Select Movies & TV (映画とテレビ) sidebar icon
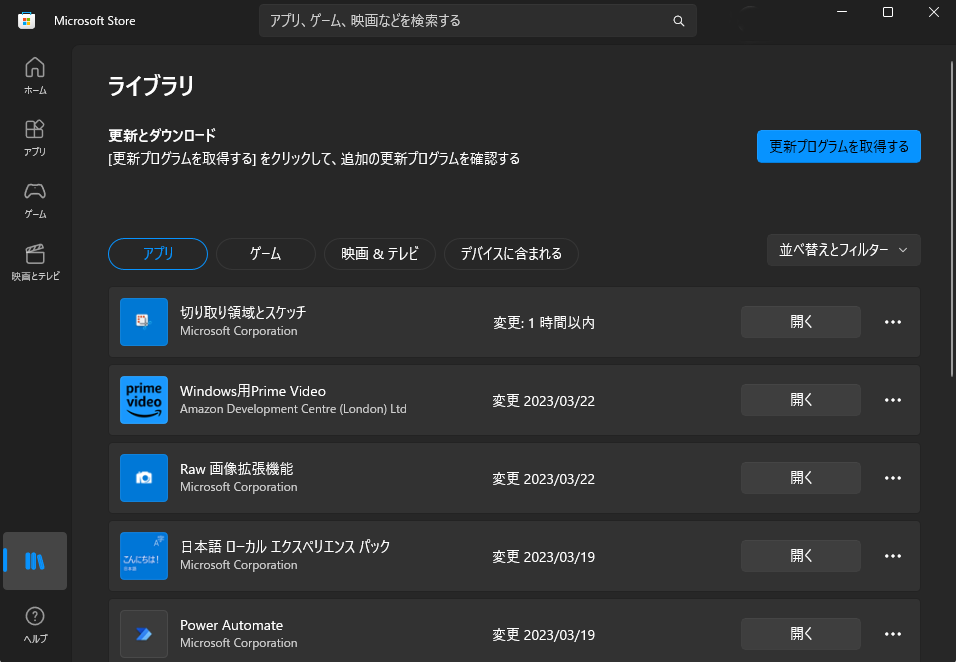Image resolution: width=956 pixels, height=662 pixels. [35, 261]
